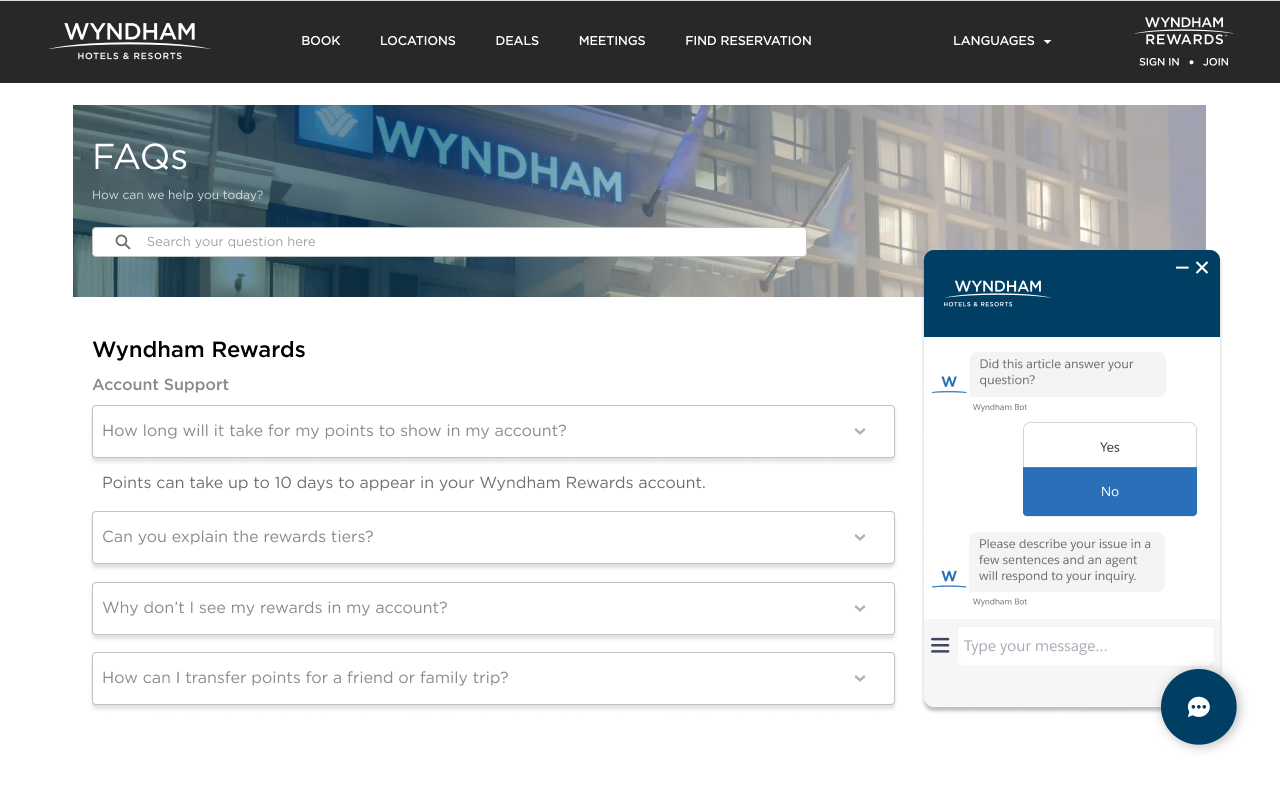Viewport: 1280px width, 791px height.
Task: Click the round chat bubble launcher button
Action: (1199, 707)
